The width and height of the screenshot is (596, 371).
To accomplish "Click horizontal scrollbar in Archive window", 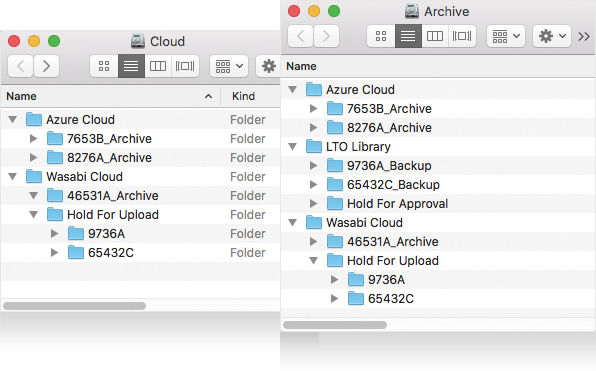I will (x=335, y=325).
